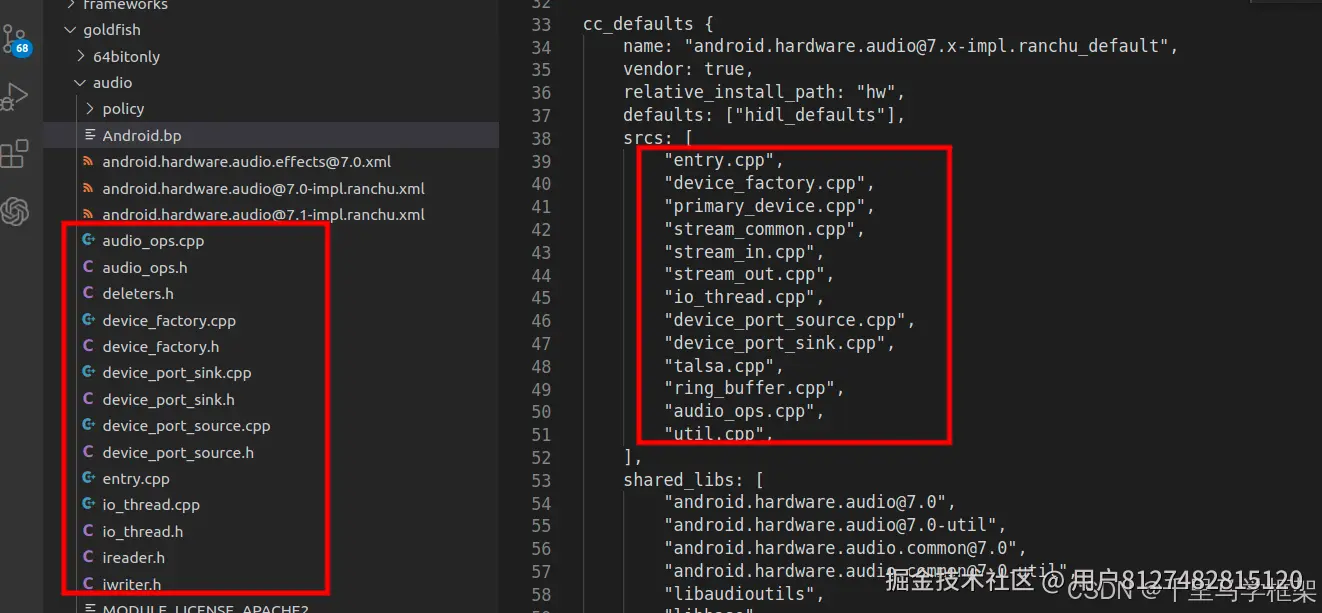
Task: Open the Run and Debug icon
Action: [15, 97]
